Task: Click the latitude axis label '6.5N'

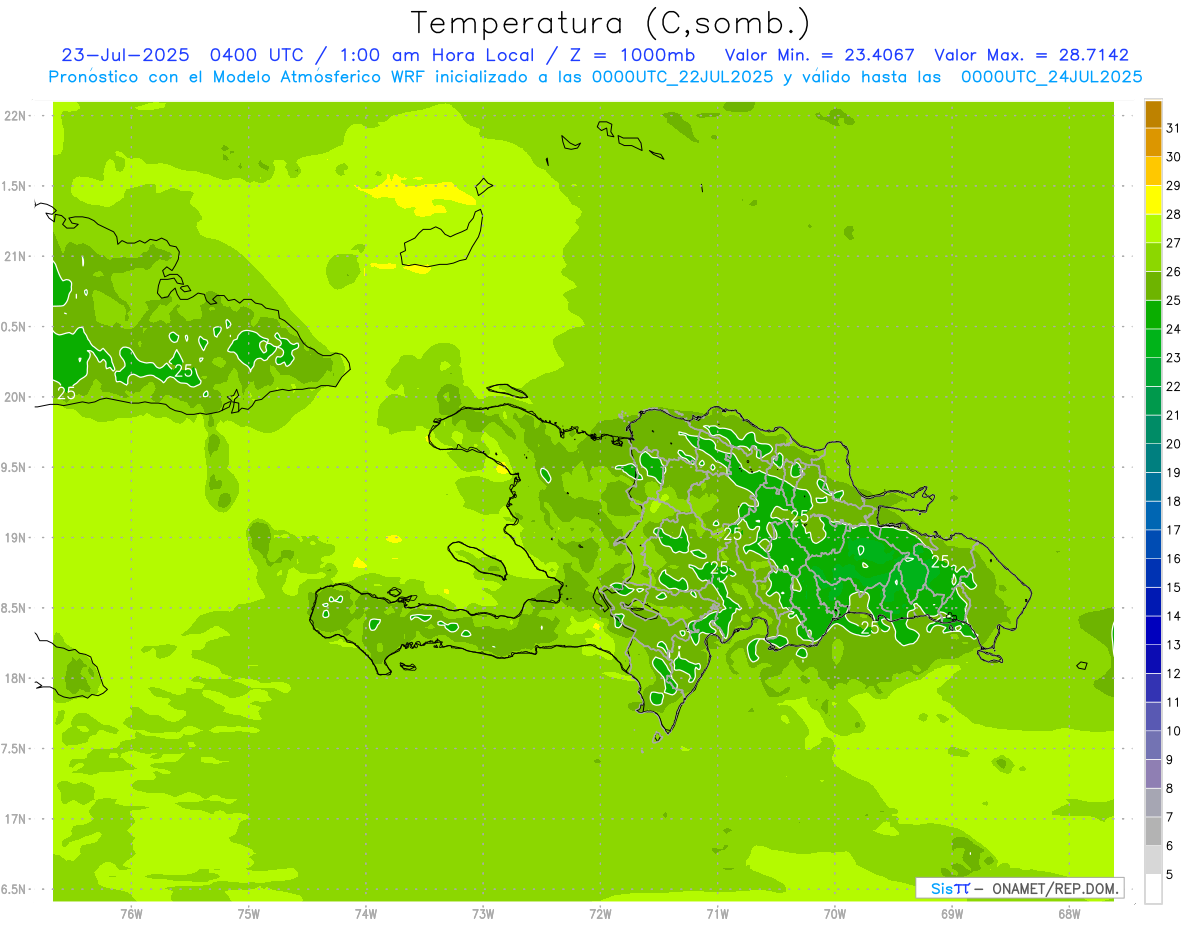Action: 13,889
